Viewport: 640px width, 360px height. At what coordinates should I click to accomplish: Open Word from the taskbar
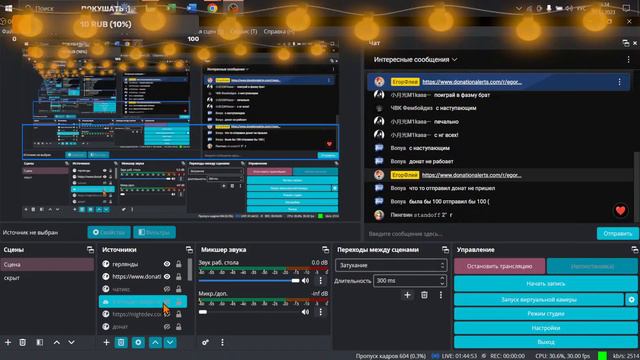coord(192,8)
